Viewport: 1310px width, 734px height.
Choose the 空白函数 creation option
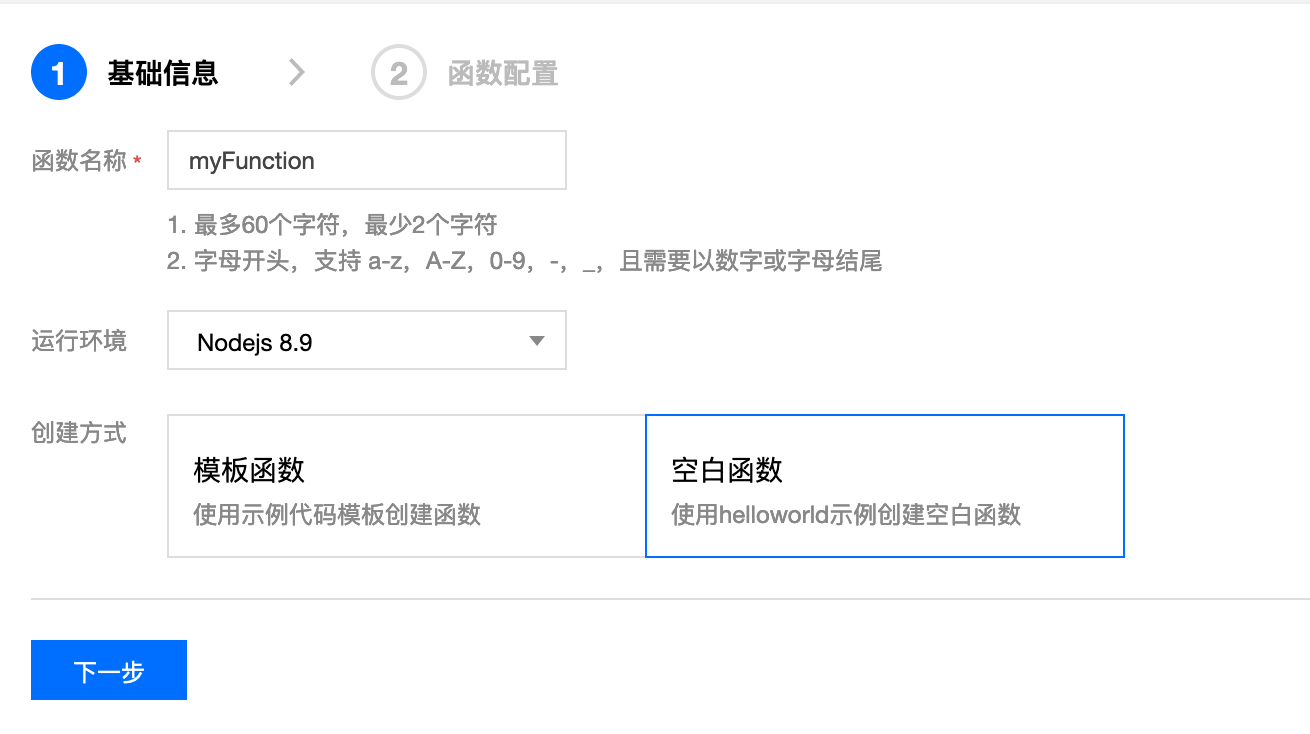click(x=885, y=486)
